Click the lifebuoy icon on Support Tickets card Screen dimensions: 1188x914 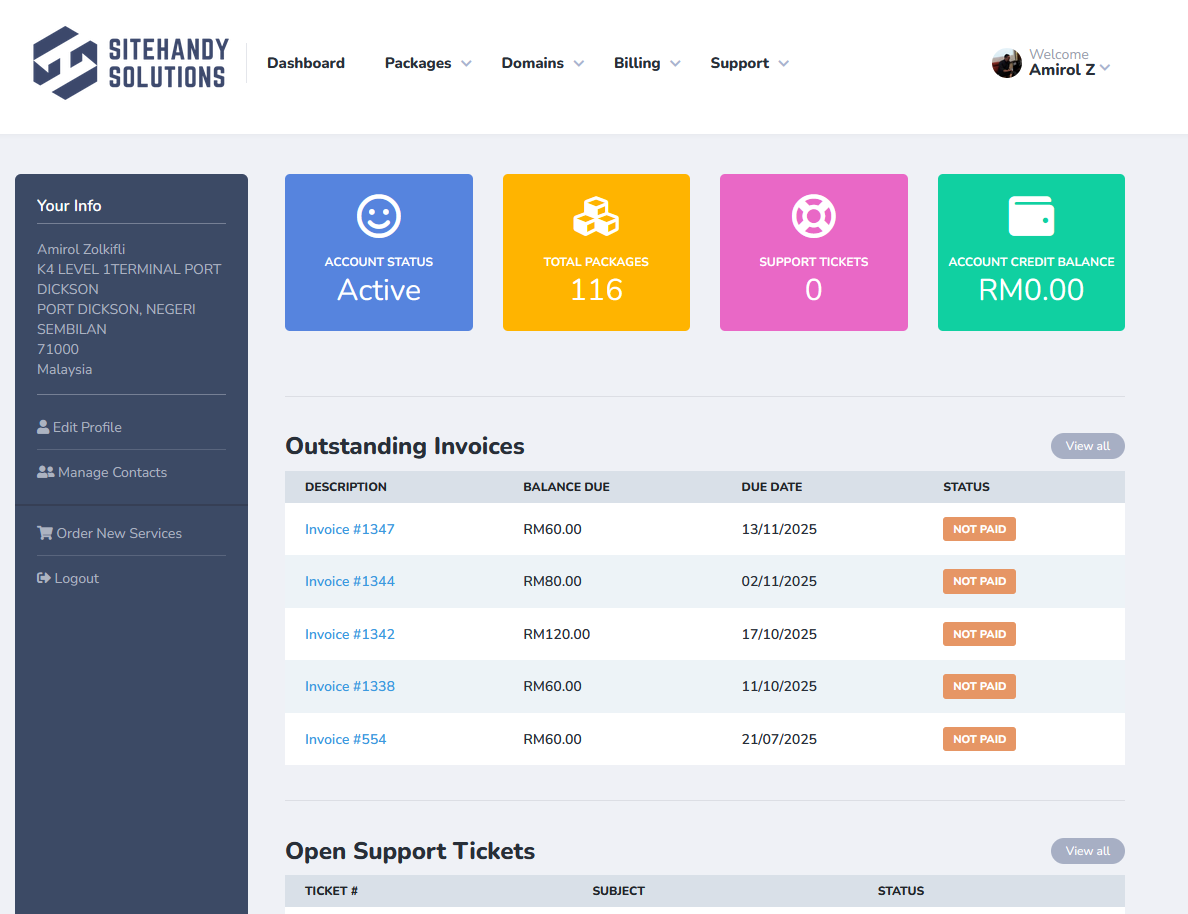pyautogui.click(x=813, y=214)
